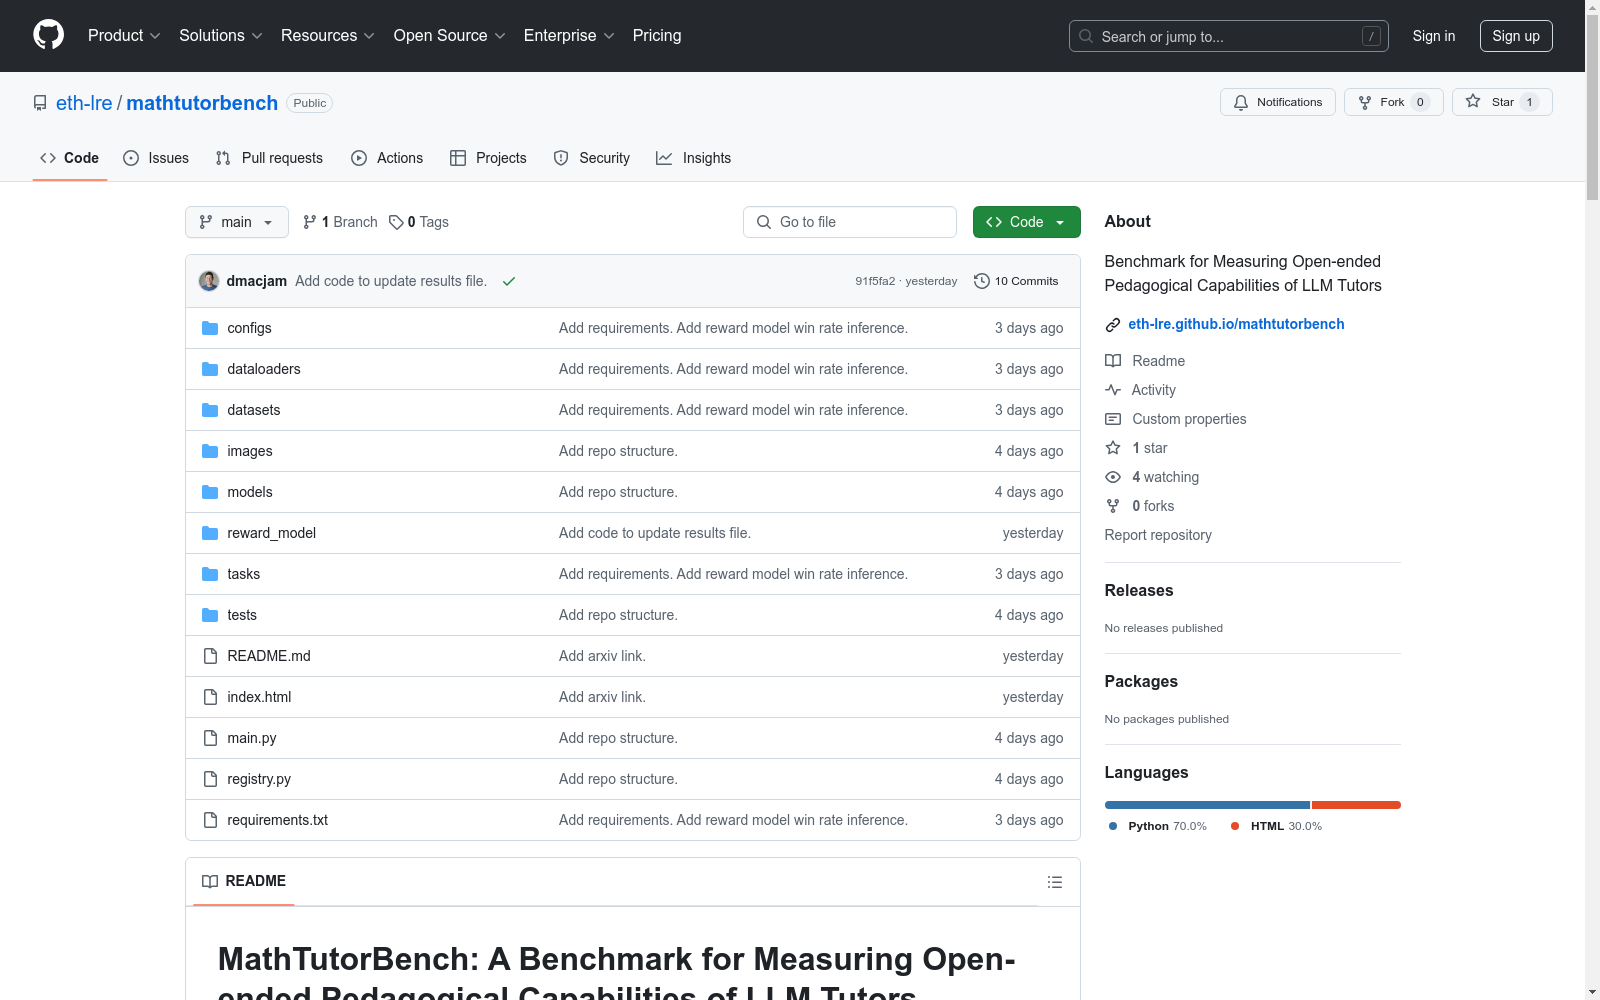The width and height of the screenshot is (1600, 1000).
Task: Open the Insights tab
Action: [x=694, y=158]
